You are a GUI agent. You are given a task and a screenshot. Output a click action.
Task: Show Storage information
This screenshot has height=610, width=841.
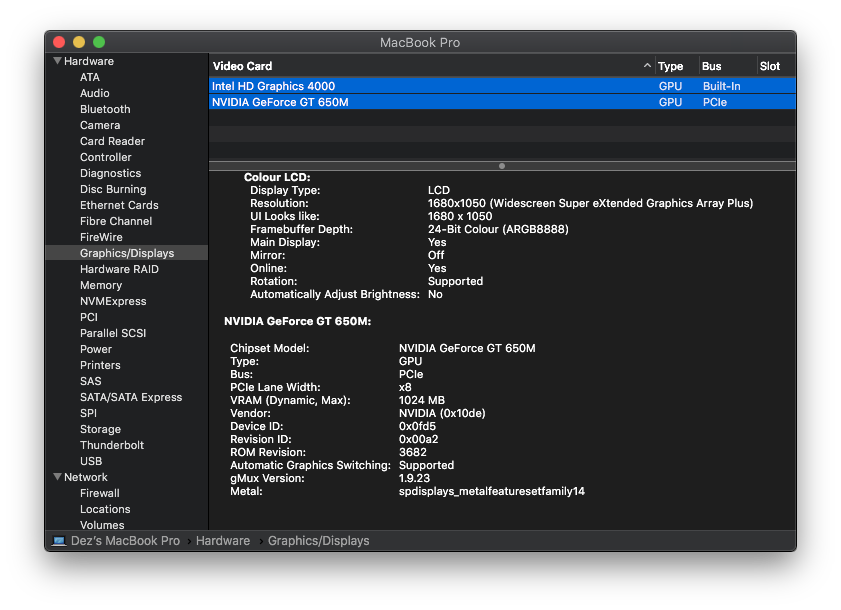[100, 430]
